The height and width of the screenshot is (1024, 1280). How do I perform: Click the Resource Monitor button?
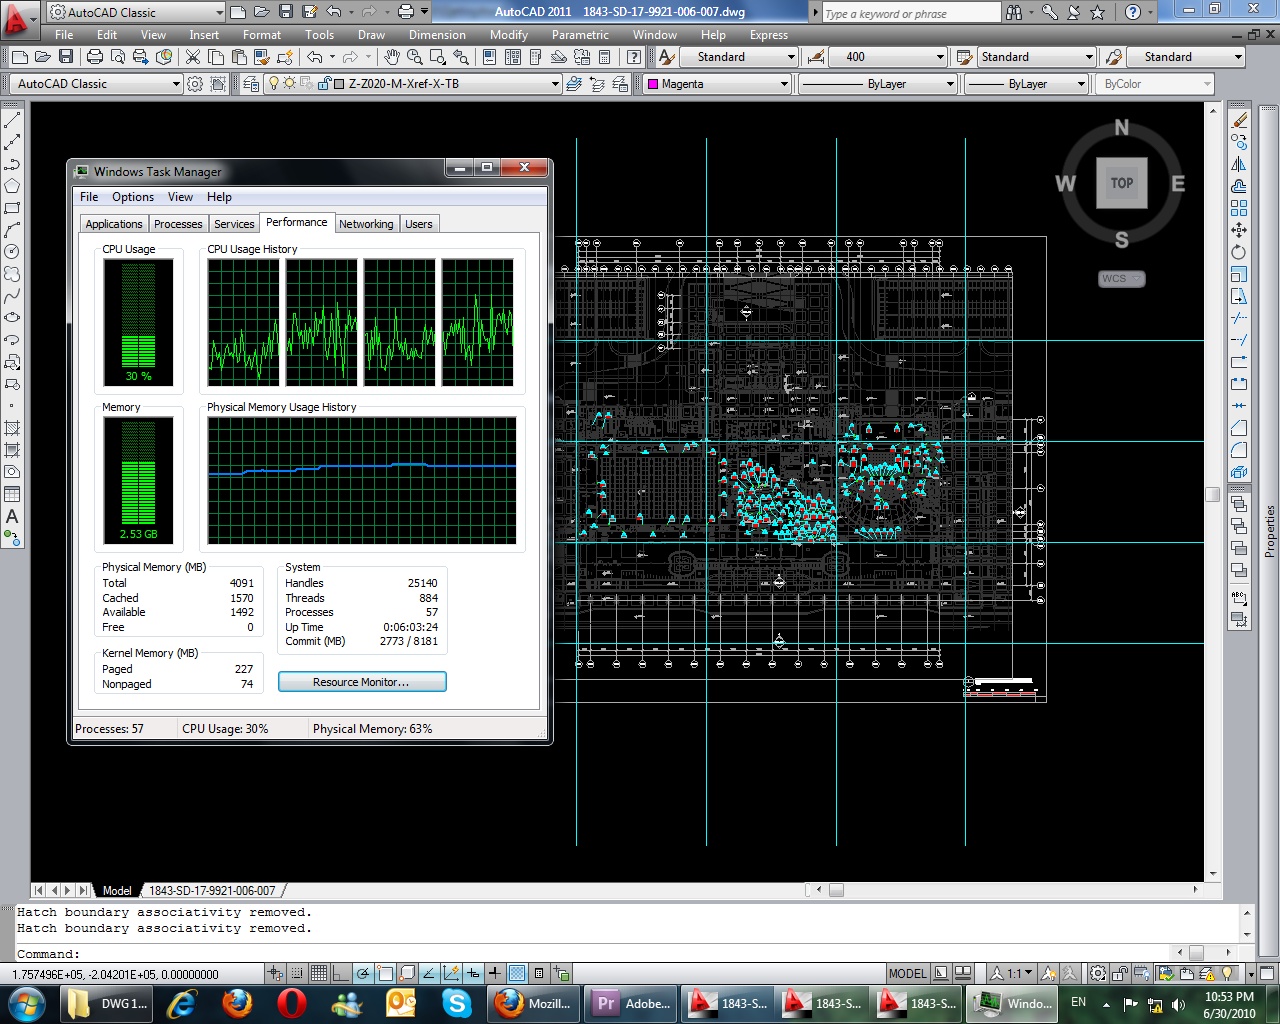pos(362,682)
